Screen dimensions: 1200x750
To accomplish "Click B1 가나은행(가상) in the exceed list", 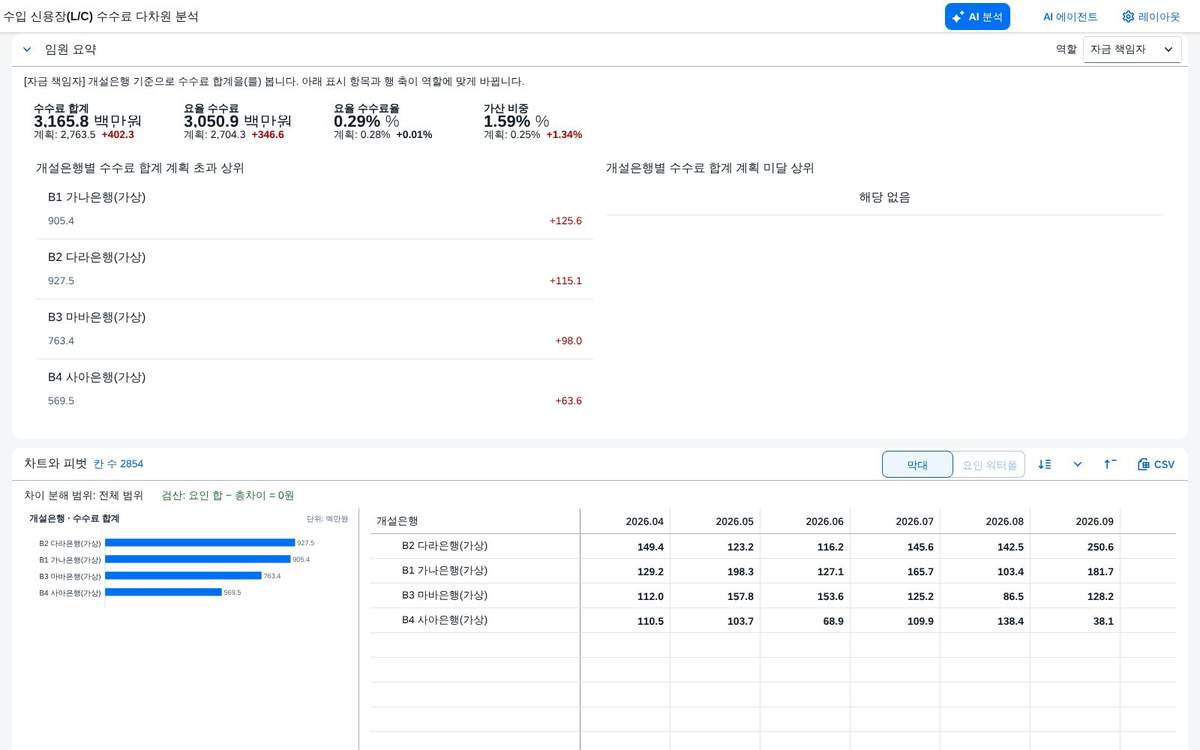I will (x=97, y=197).
